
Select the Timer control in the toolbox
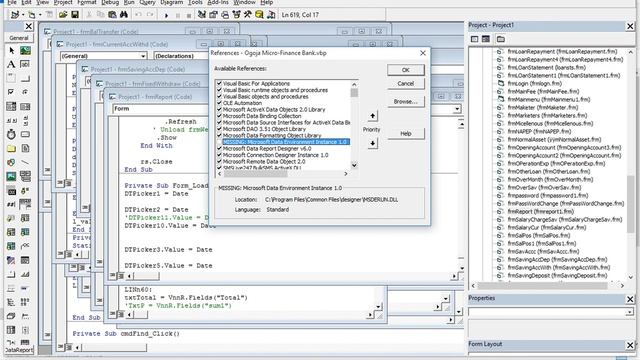pos(11,134)
